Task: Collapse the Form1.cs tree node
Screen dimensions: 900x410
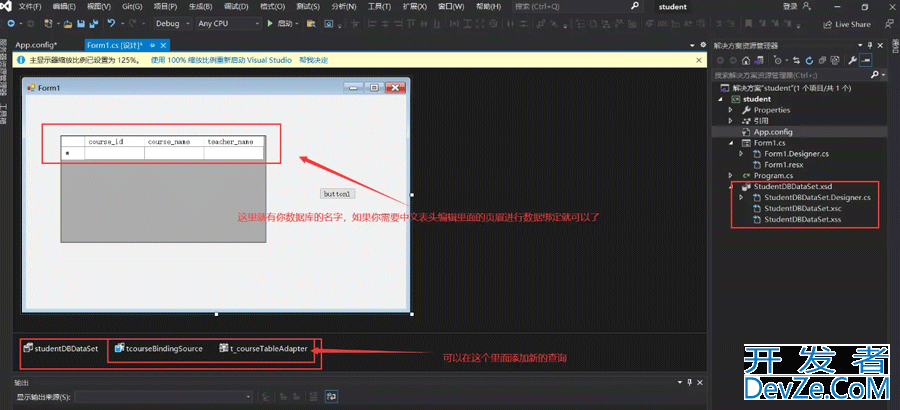Action: click(x=731, y=142)
